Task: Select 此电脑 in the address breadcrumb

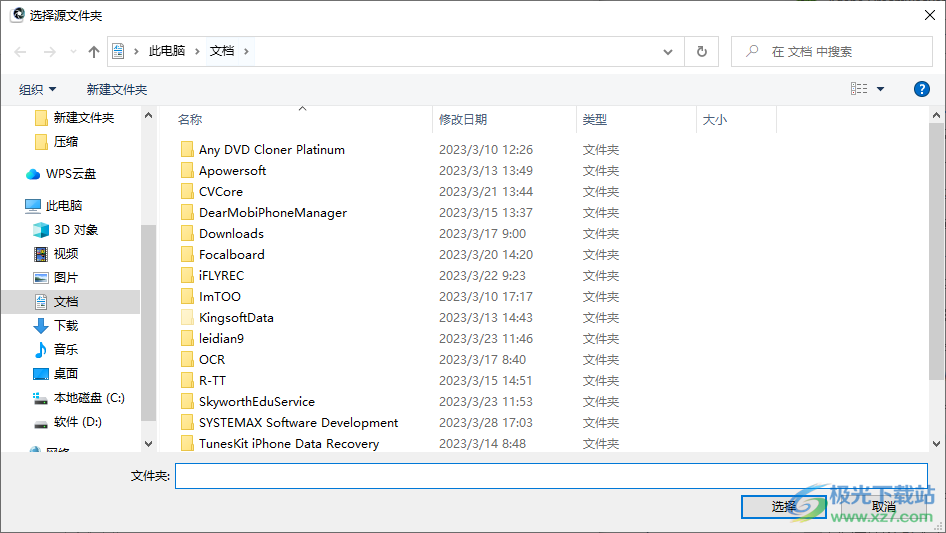Action: pyautogui.click(x=167, y=51)
